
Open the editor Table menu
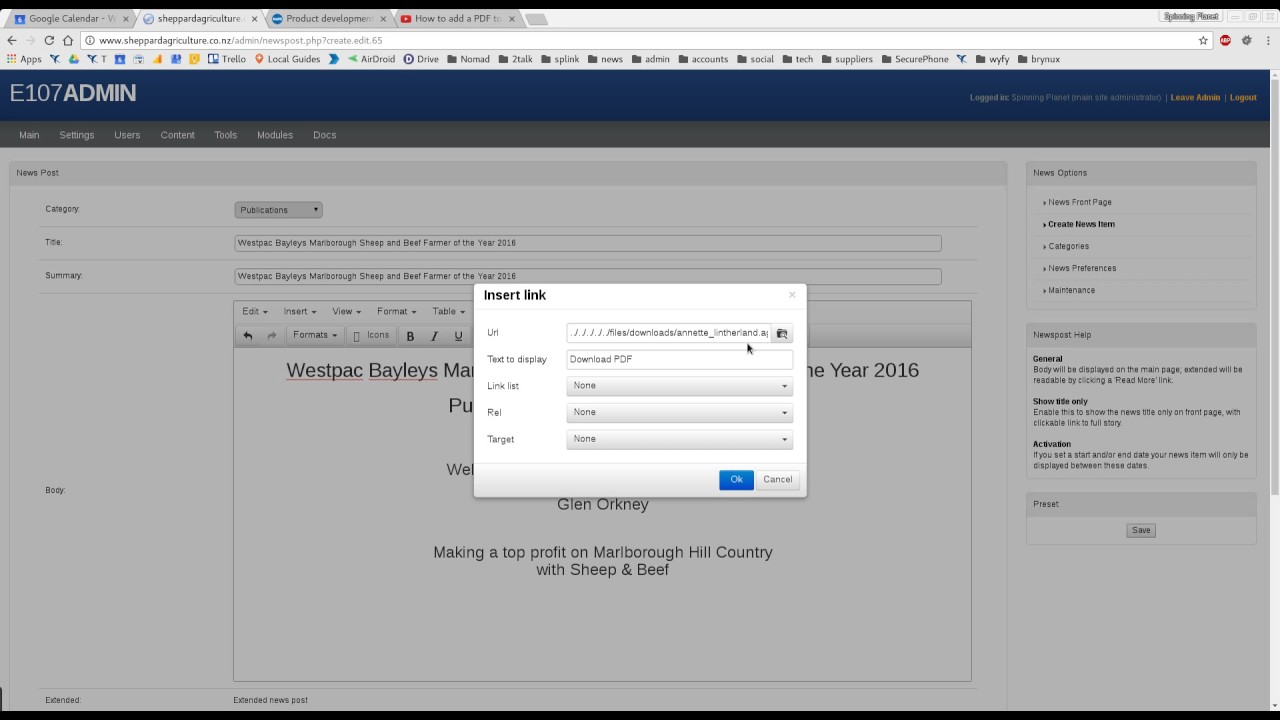point(448,311)
